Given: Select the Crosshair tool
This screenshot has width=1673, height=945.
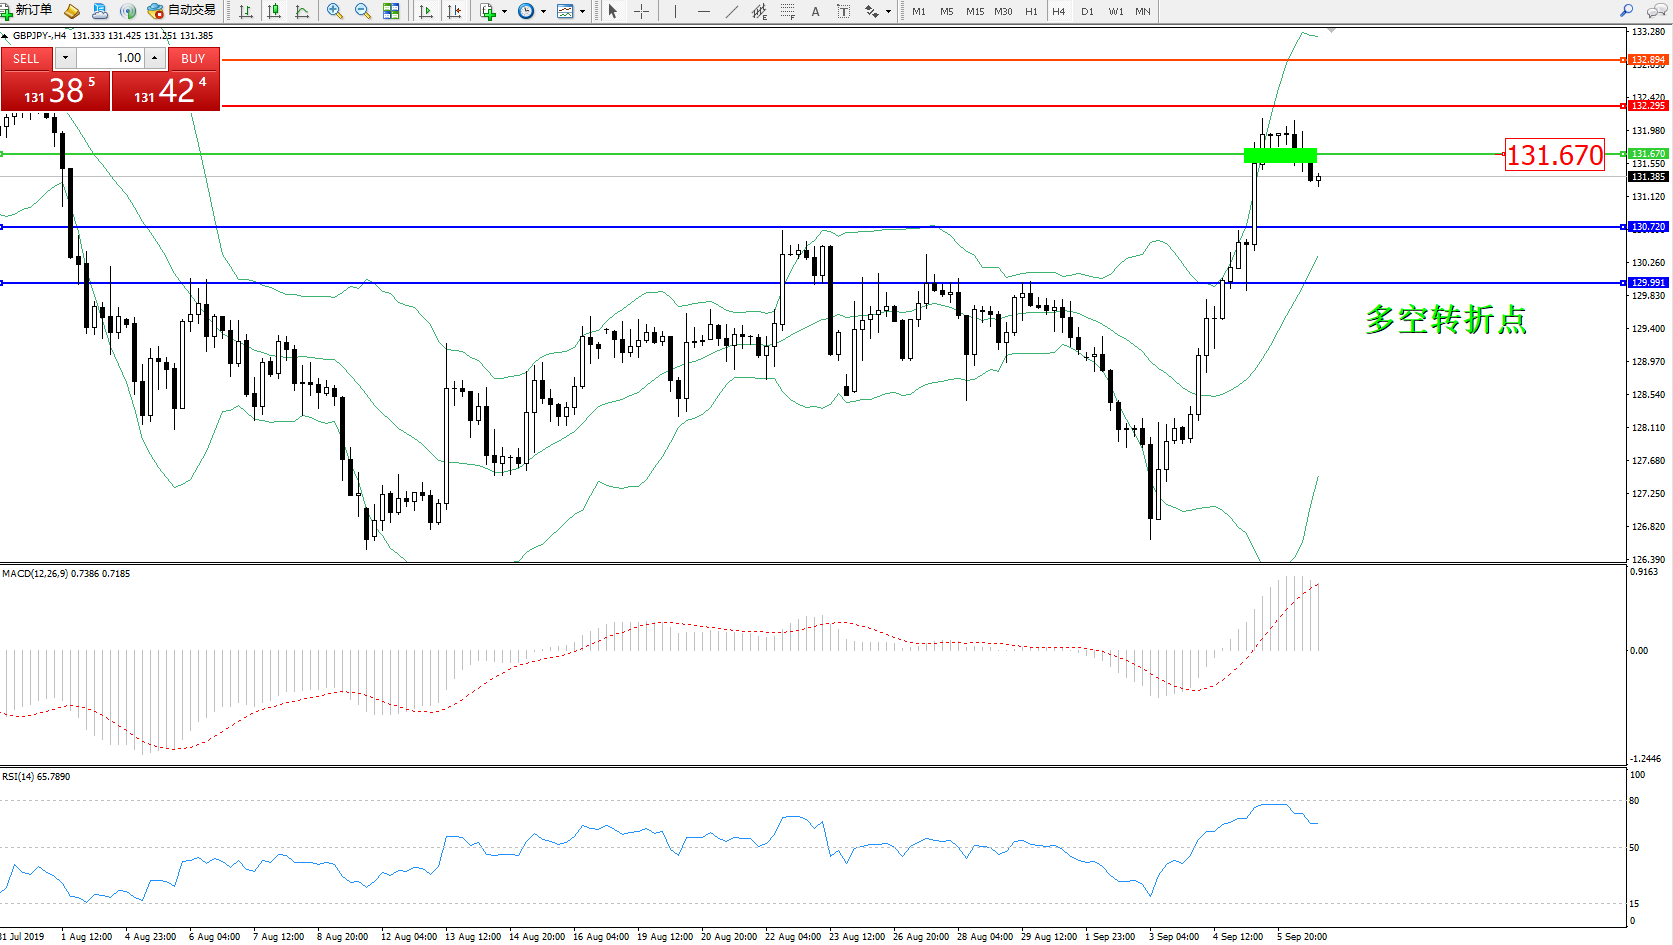Looking at the screenshot, I should click(642, 11).
